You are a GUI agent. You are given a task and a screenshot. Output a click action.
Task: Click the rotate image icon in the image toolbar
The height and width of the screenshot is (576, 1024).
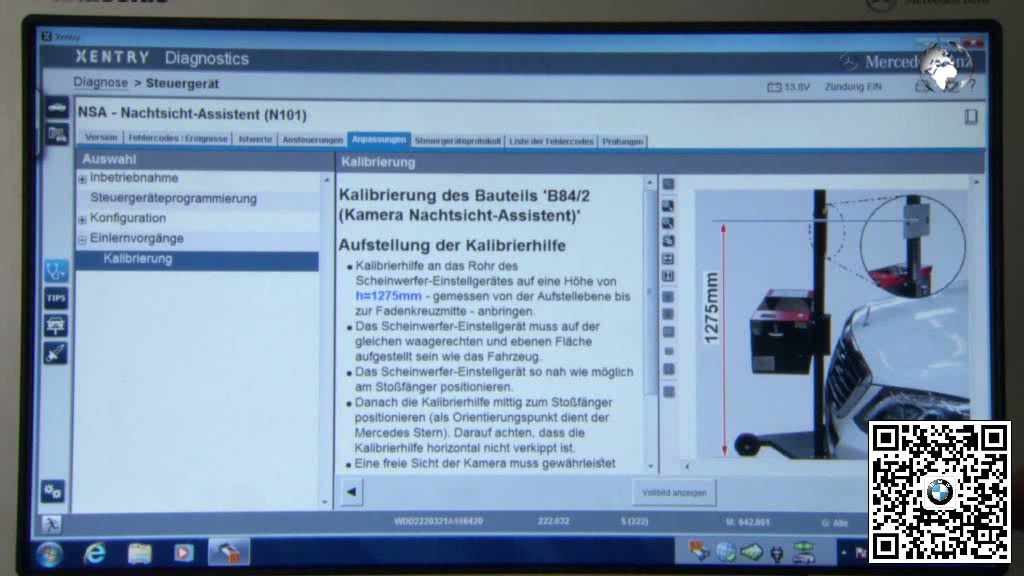point(668,241)
